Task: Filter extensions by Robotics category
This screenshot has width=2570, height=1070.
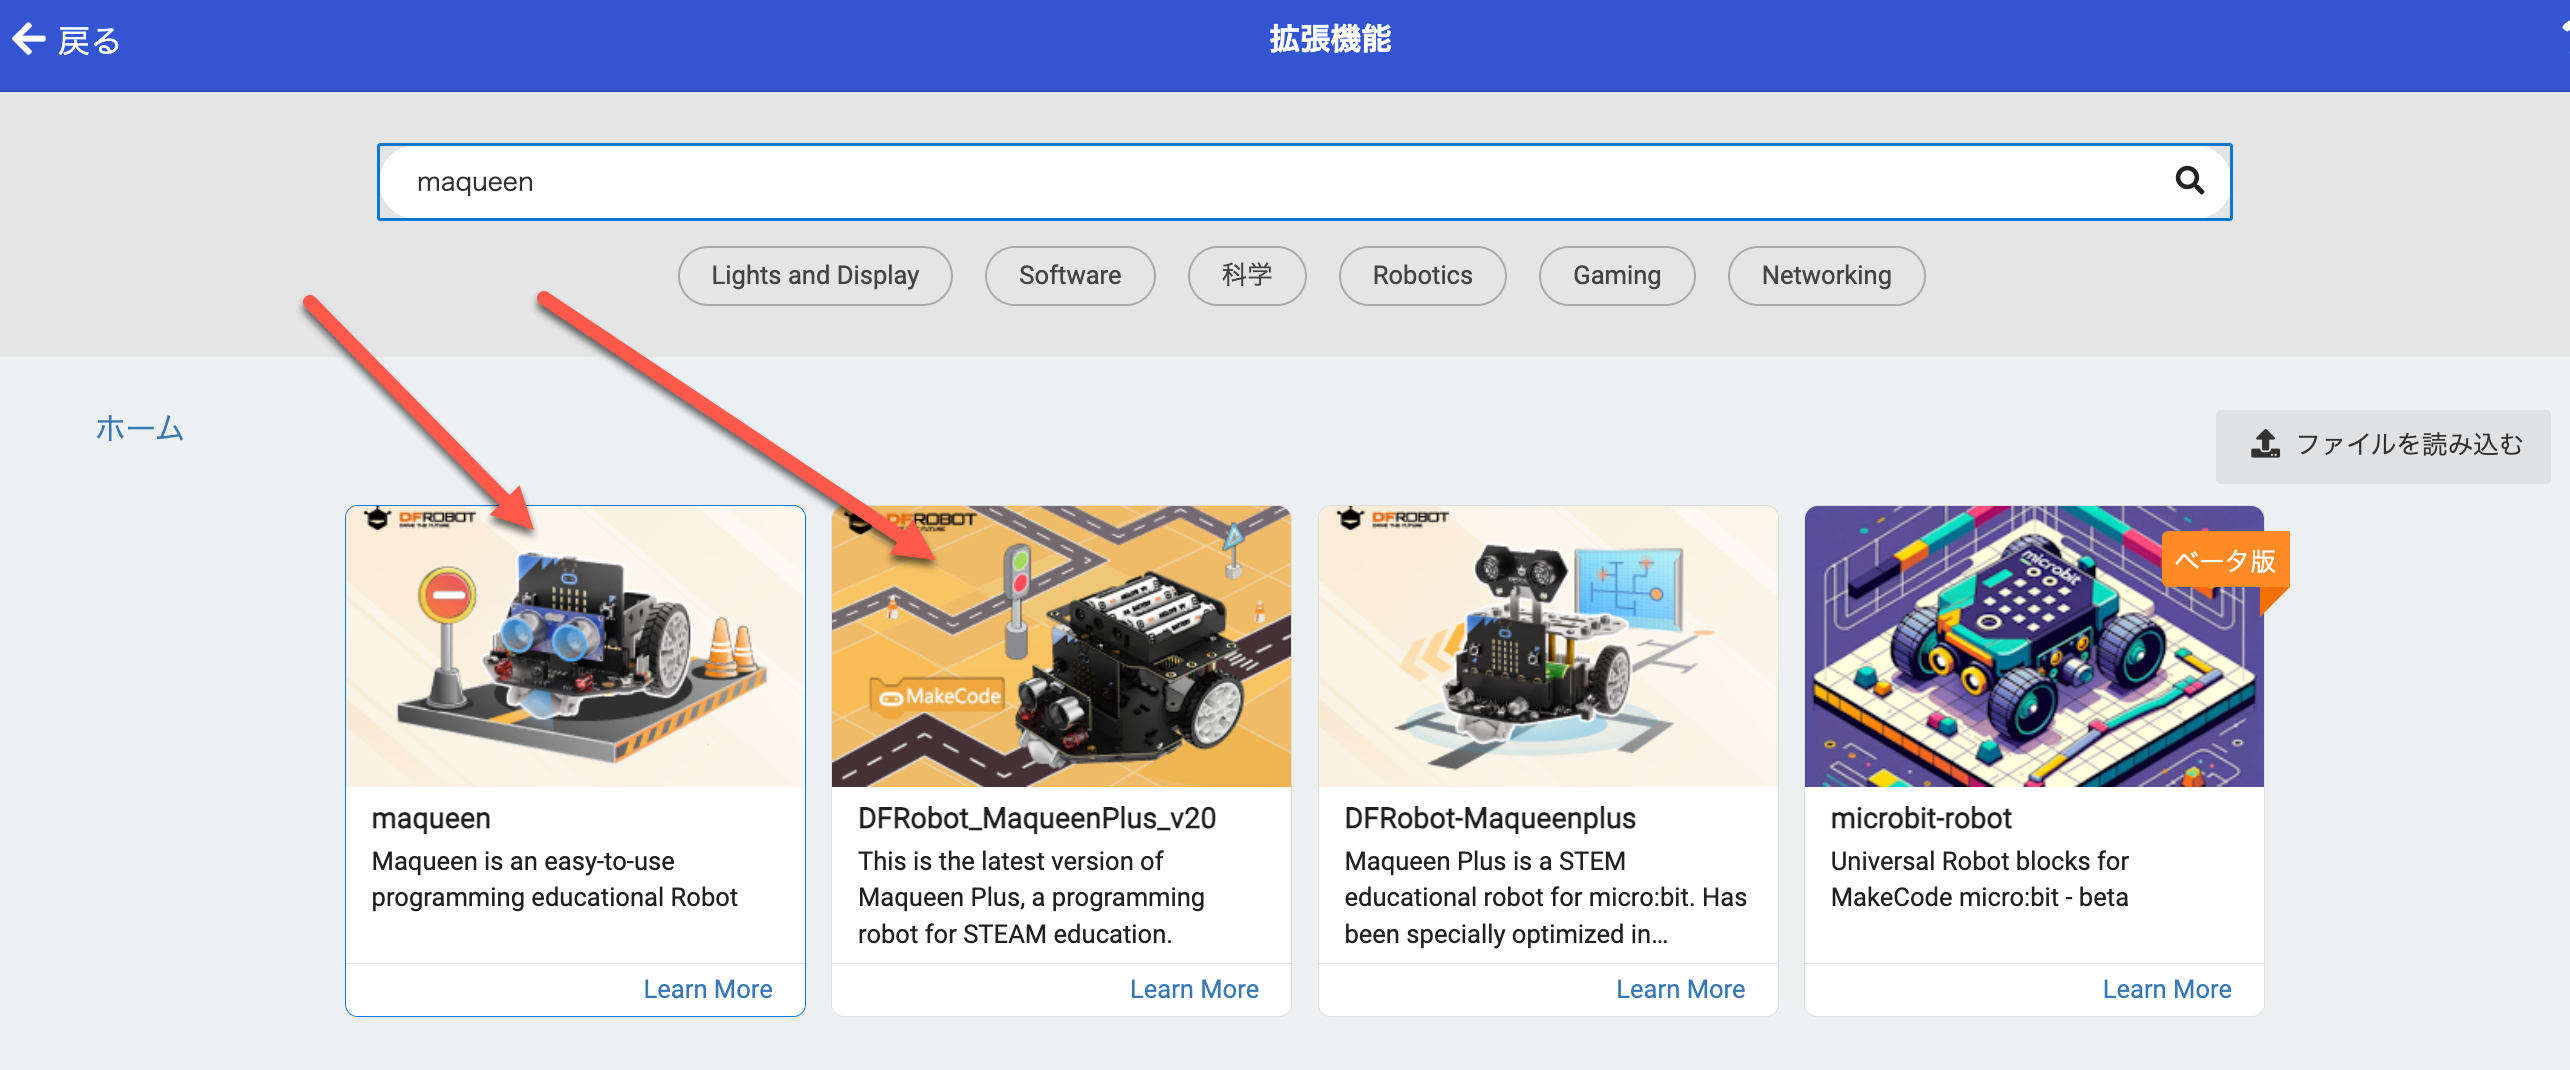Action: coord(1421,275)
